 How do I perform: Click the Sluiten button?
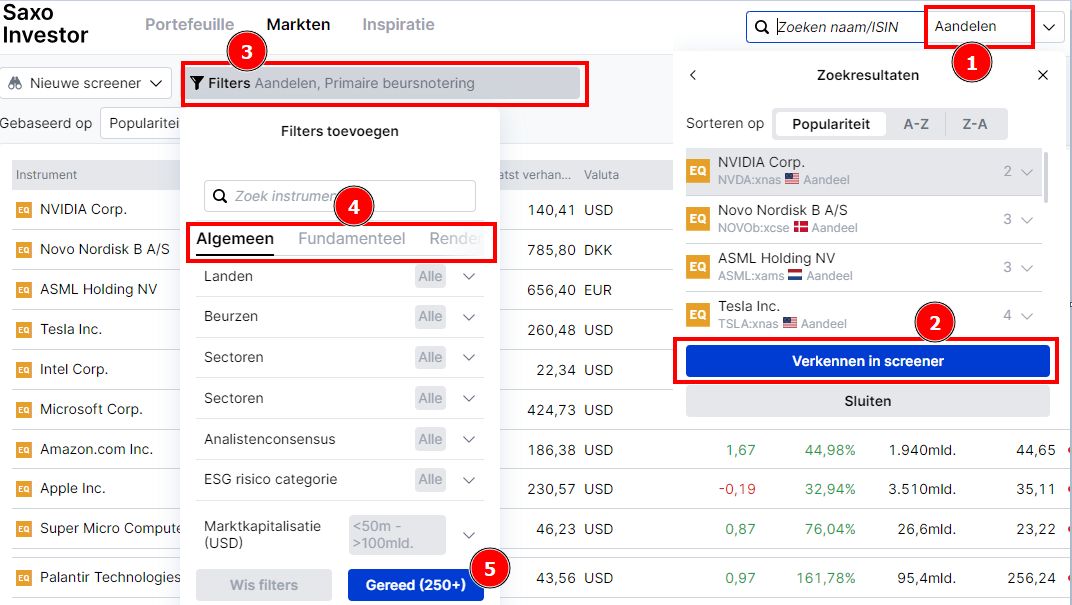(868, 401)
